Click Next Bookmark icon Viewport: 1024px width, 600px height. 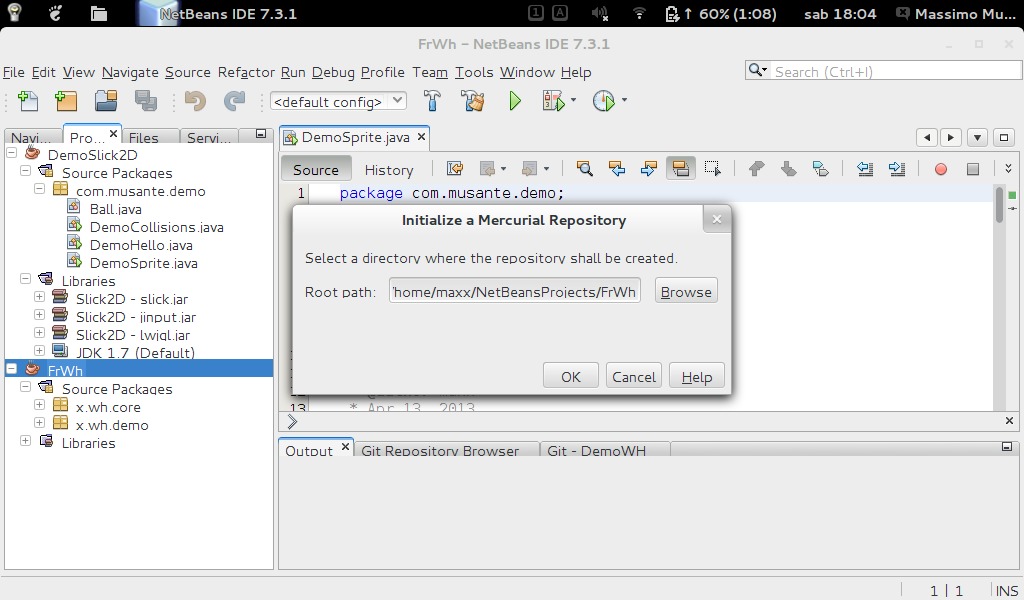(788, 169)
